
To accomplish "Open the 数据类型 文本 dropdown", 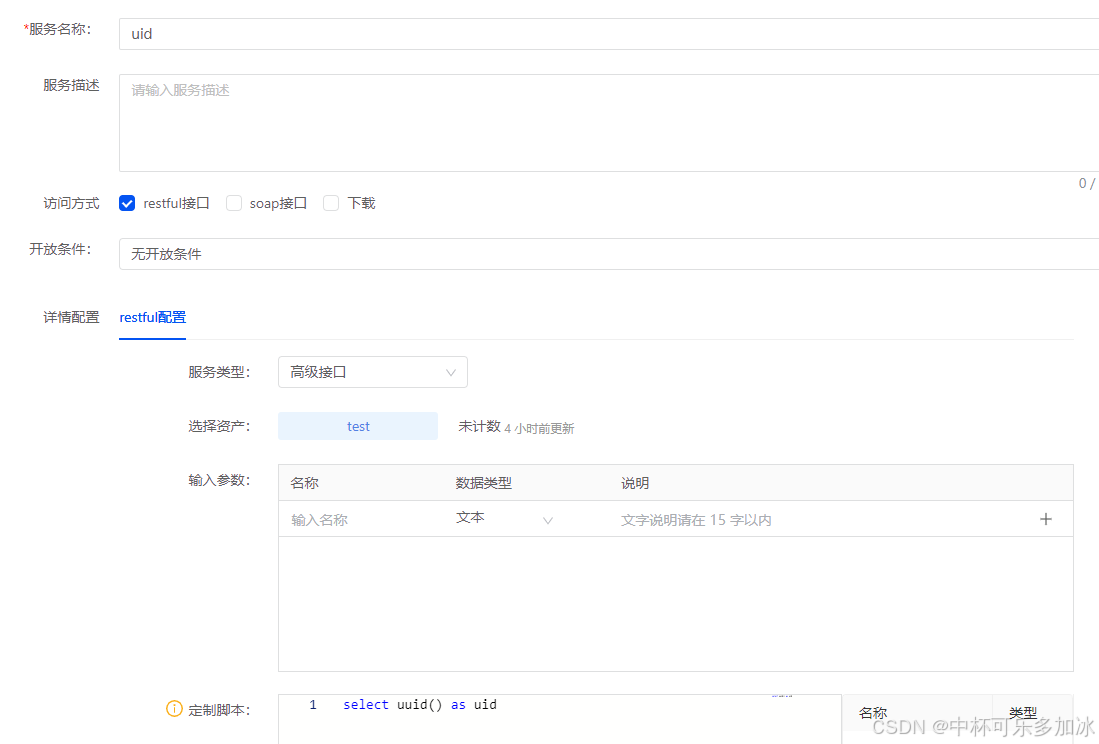I will (504, 519).
